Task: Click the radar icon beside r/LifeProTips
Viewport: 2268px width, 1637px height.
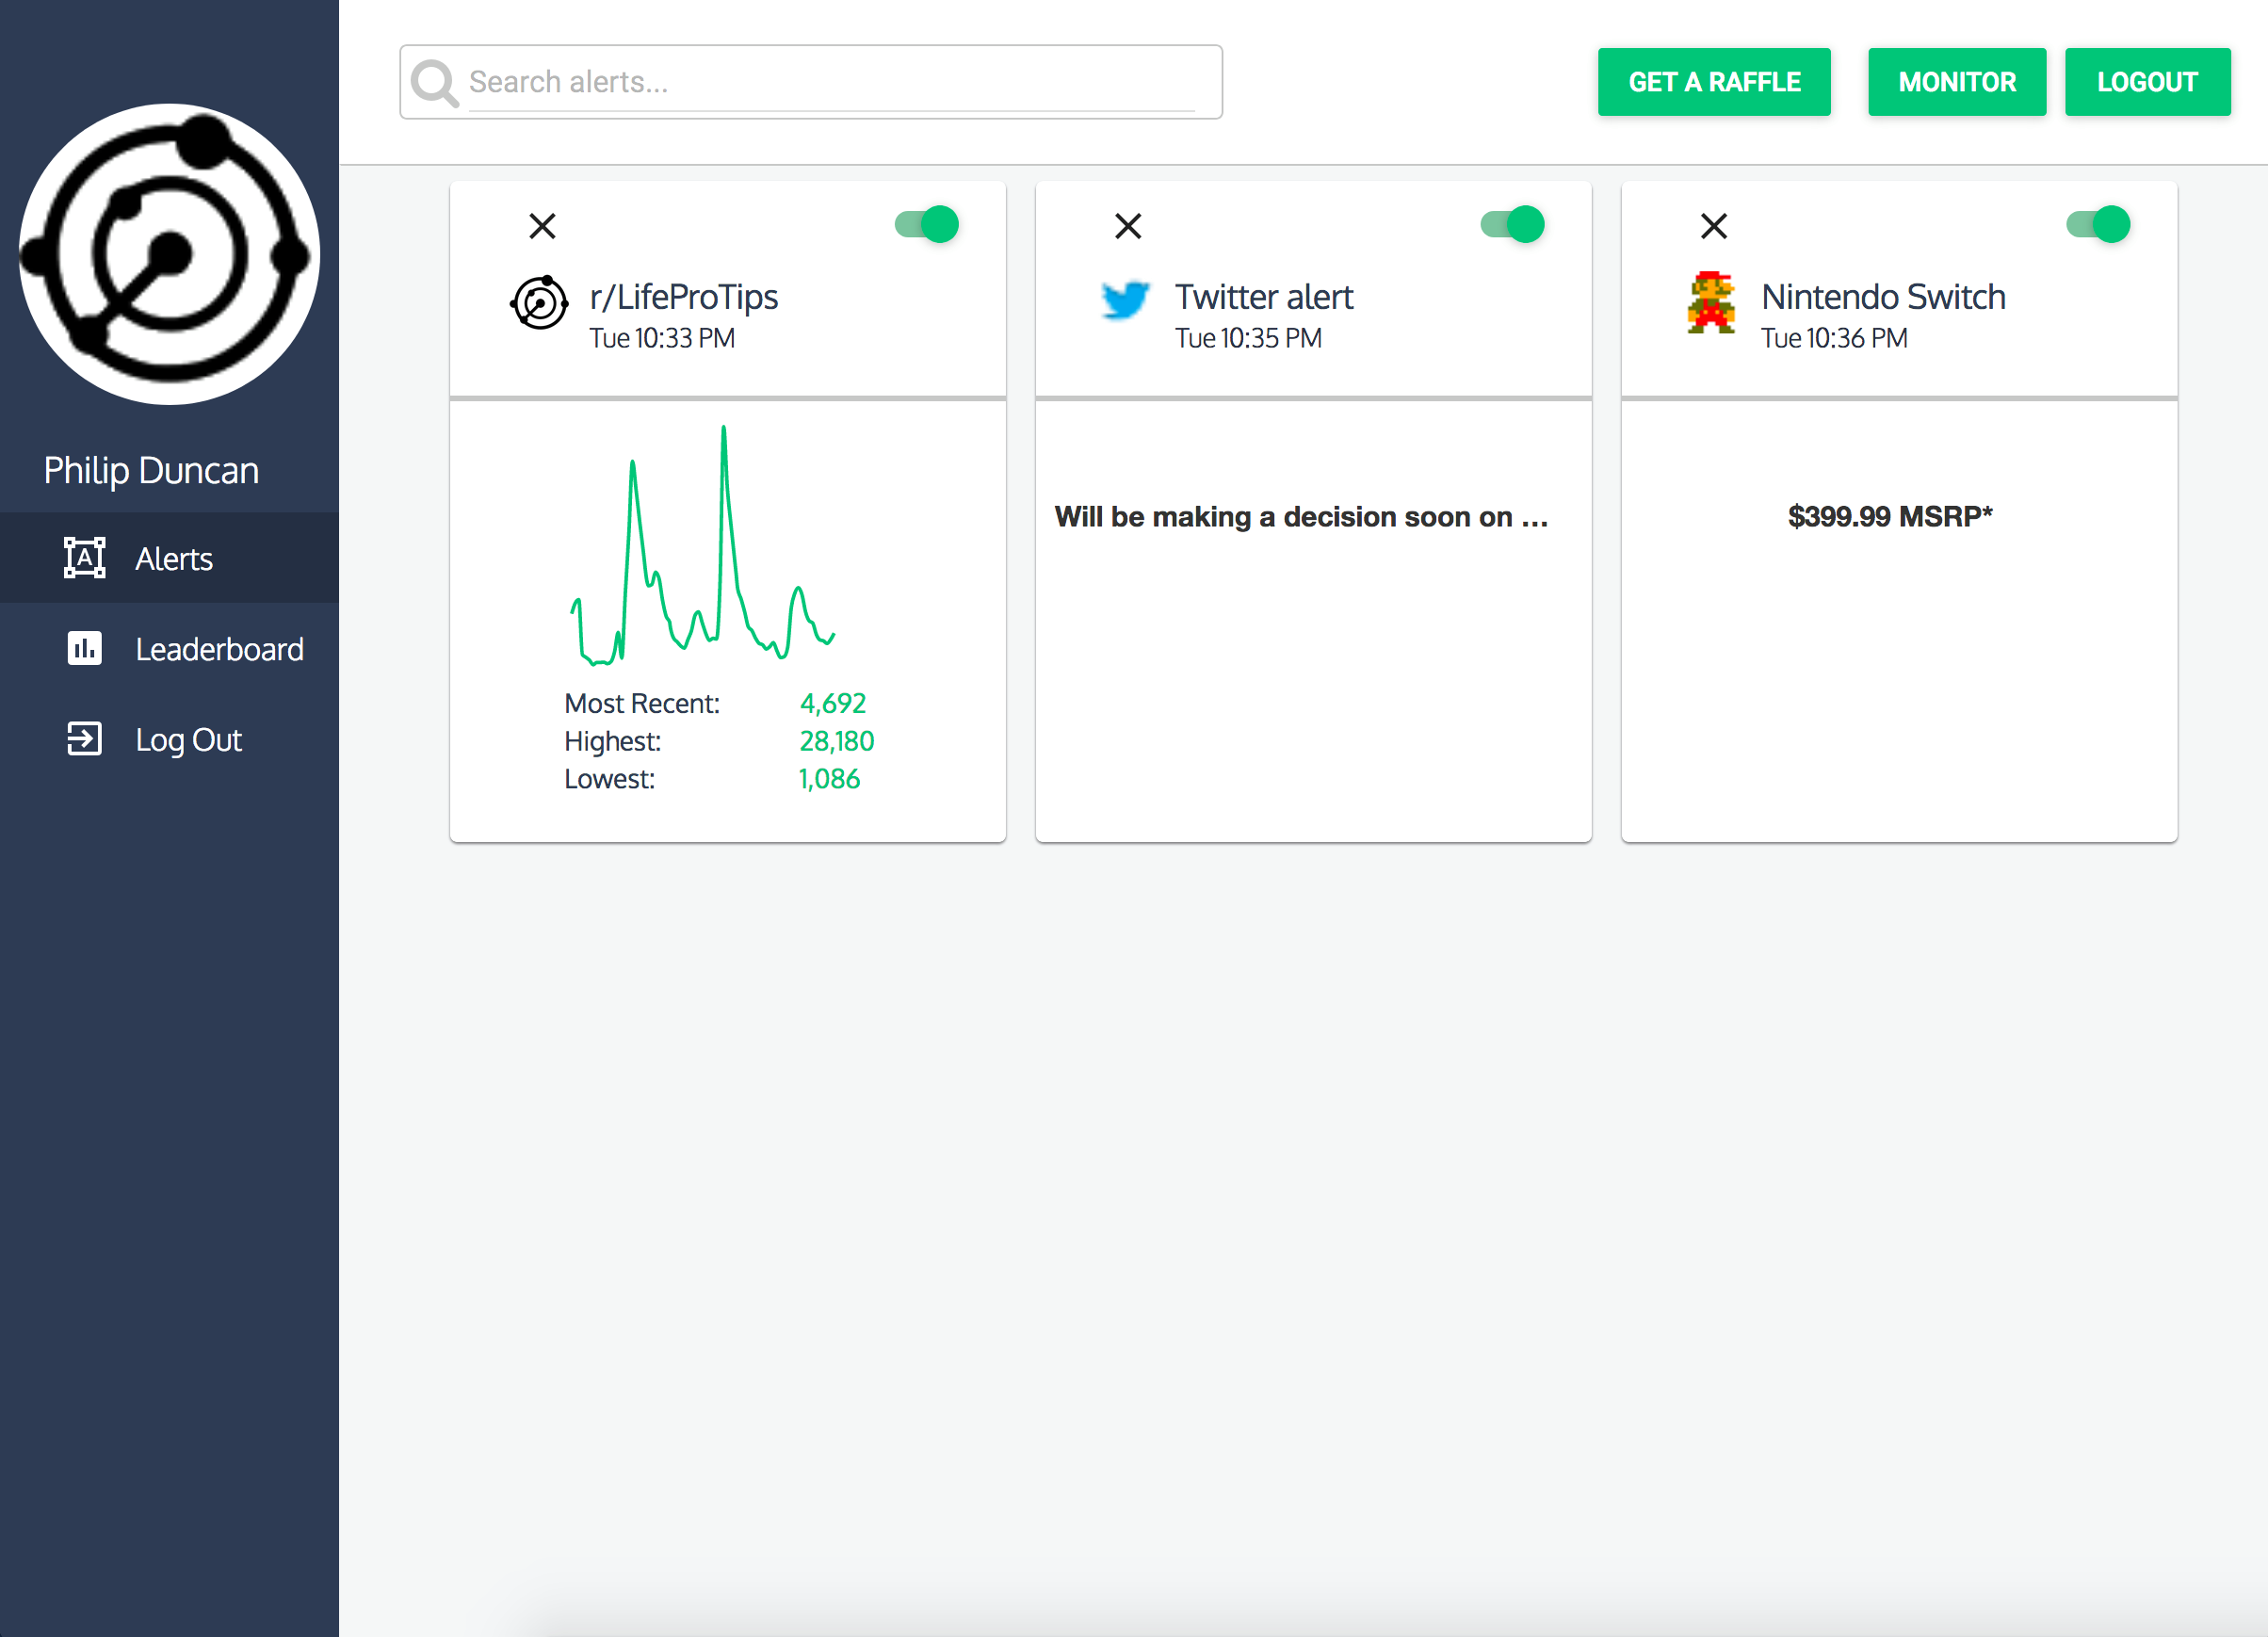Action: (x=539, y=302)
